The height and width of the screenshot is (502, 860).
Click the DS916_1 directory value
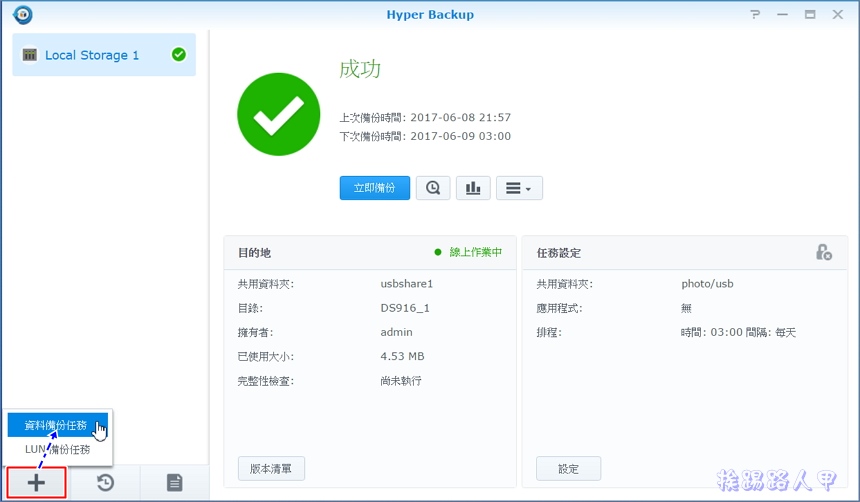tap(405, 308)
